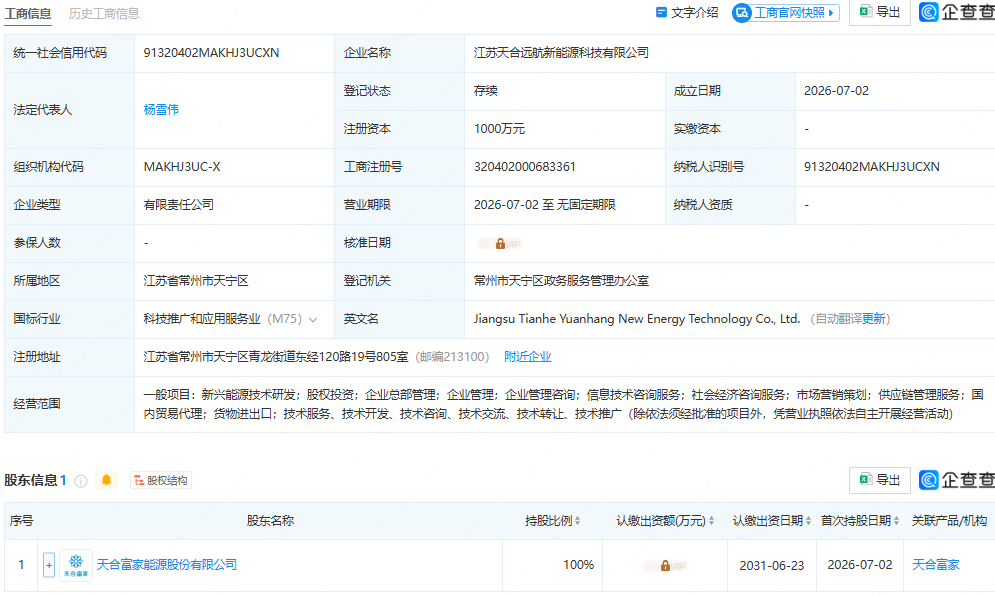Open shareholder 天合富家能源股份有限公司 link
The image size is (995, 595).
click(167, 565)
